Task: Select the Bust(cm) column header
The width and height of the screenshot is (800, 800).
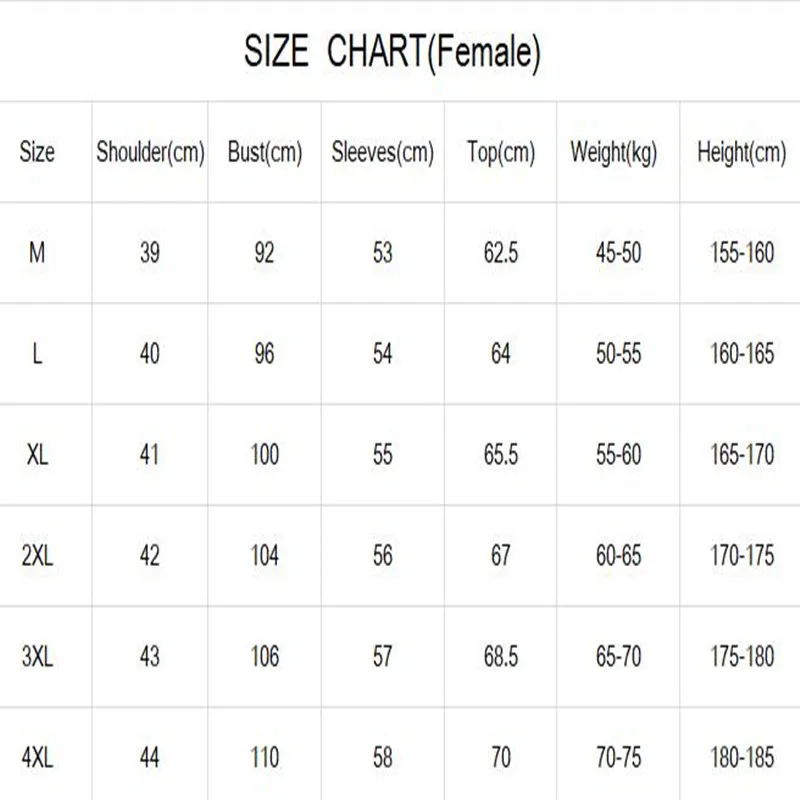Action: [x=265, y=153]
